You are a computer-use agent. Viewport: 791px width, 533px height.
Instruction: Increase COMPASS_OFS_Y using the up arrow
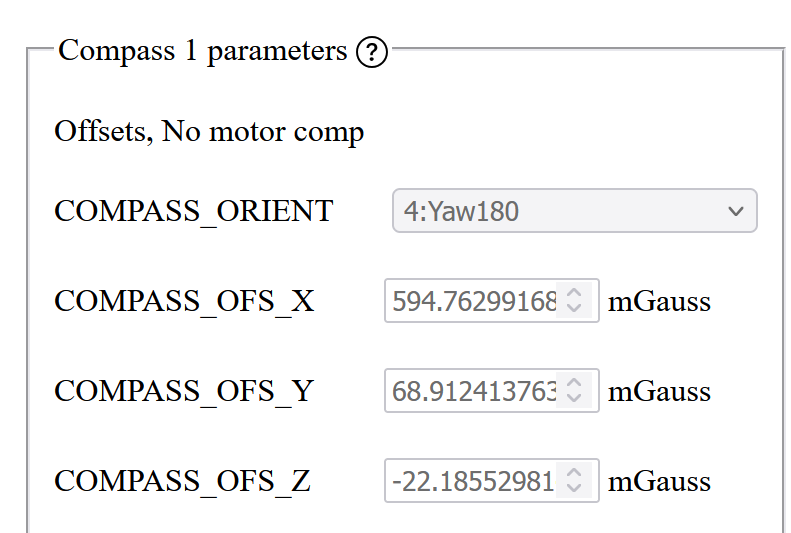[574, 383]
